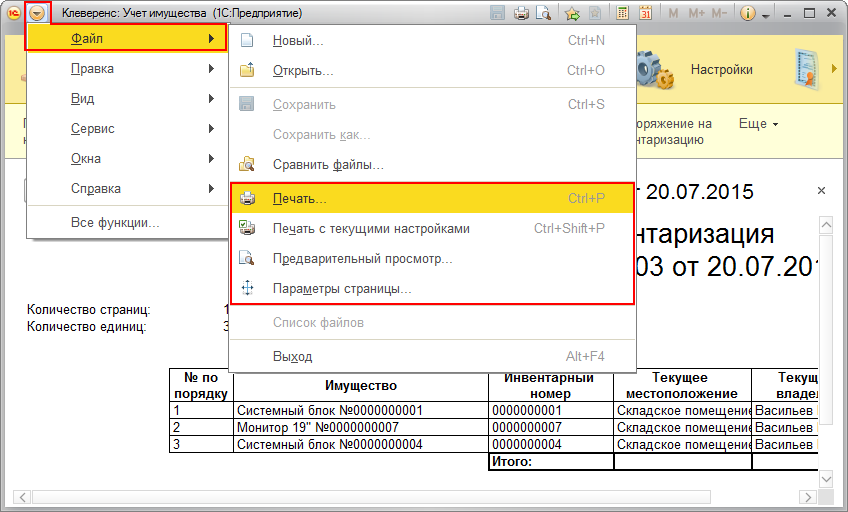Click vertical scrollbar down arrow
The image size is (848, 512).
tap(826, 478)
